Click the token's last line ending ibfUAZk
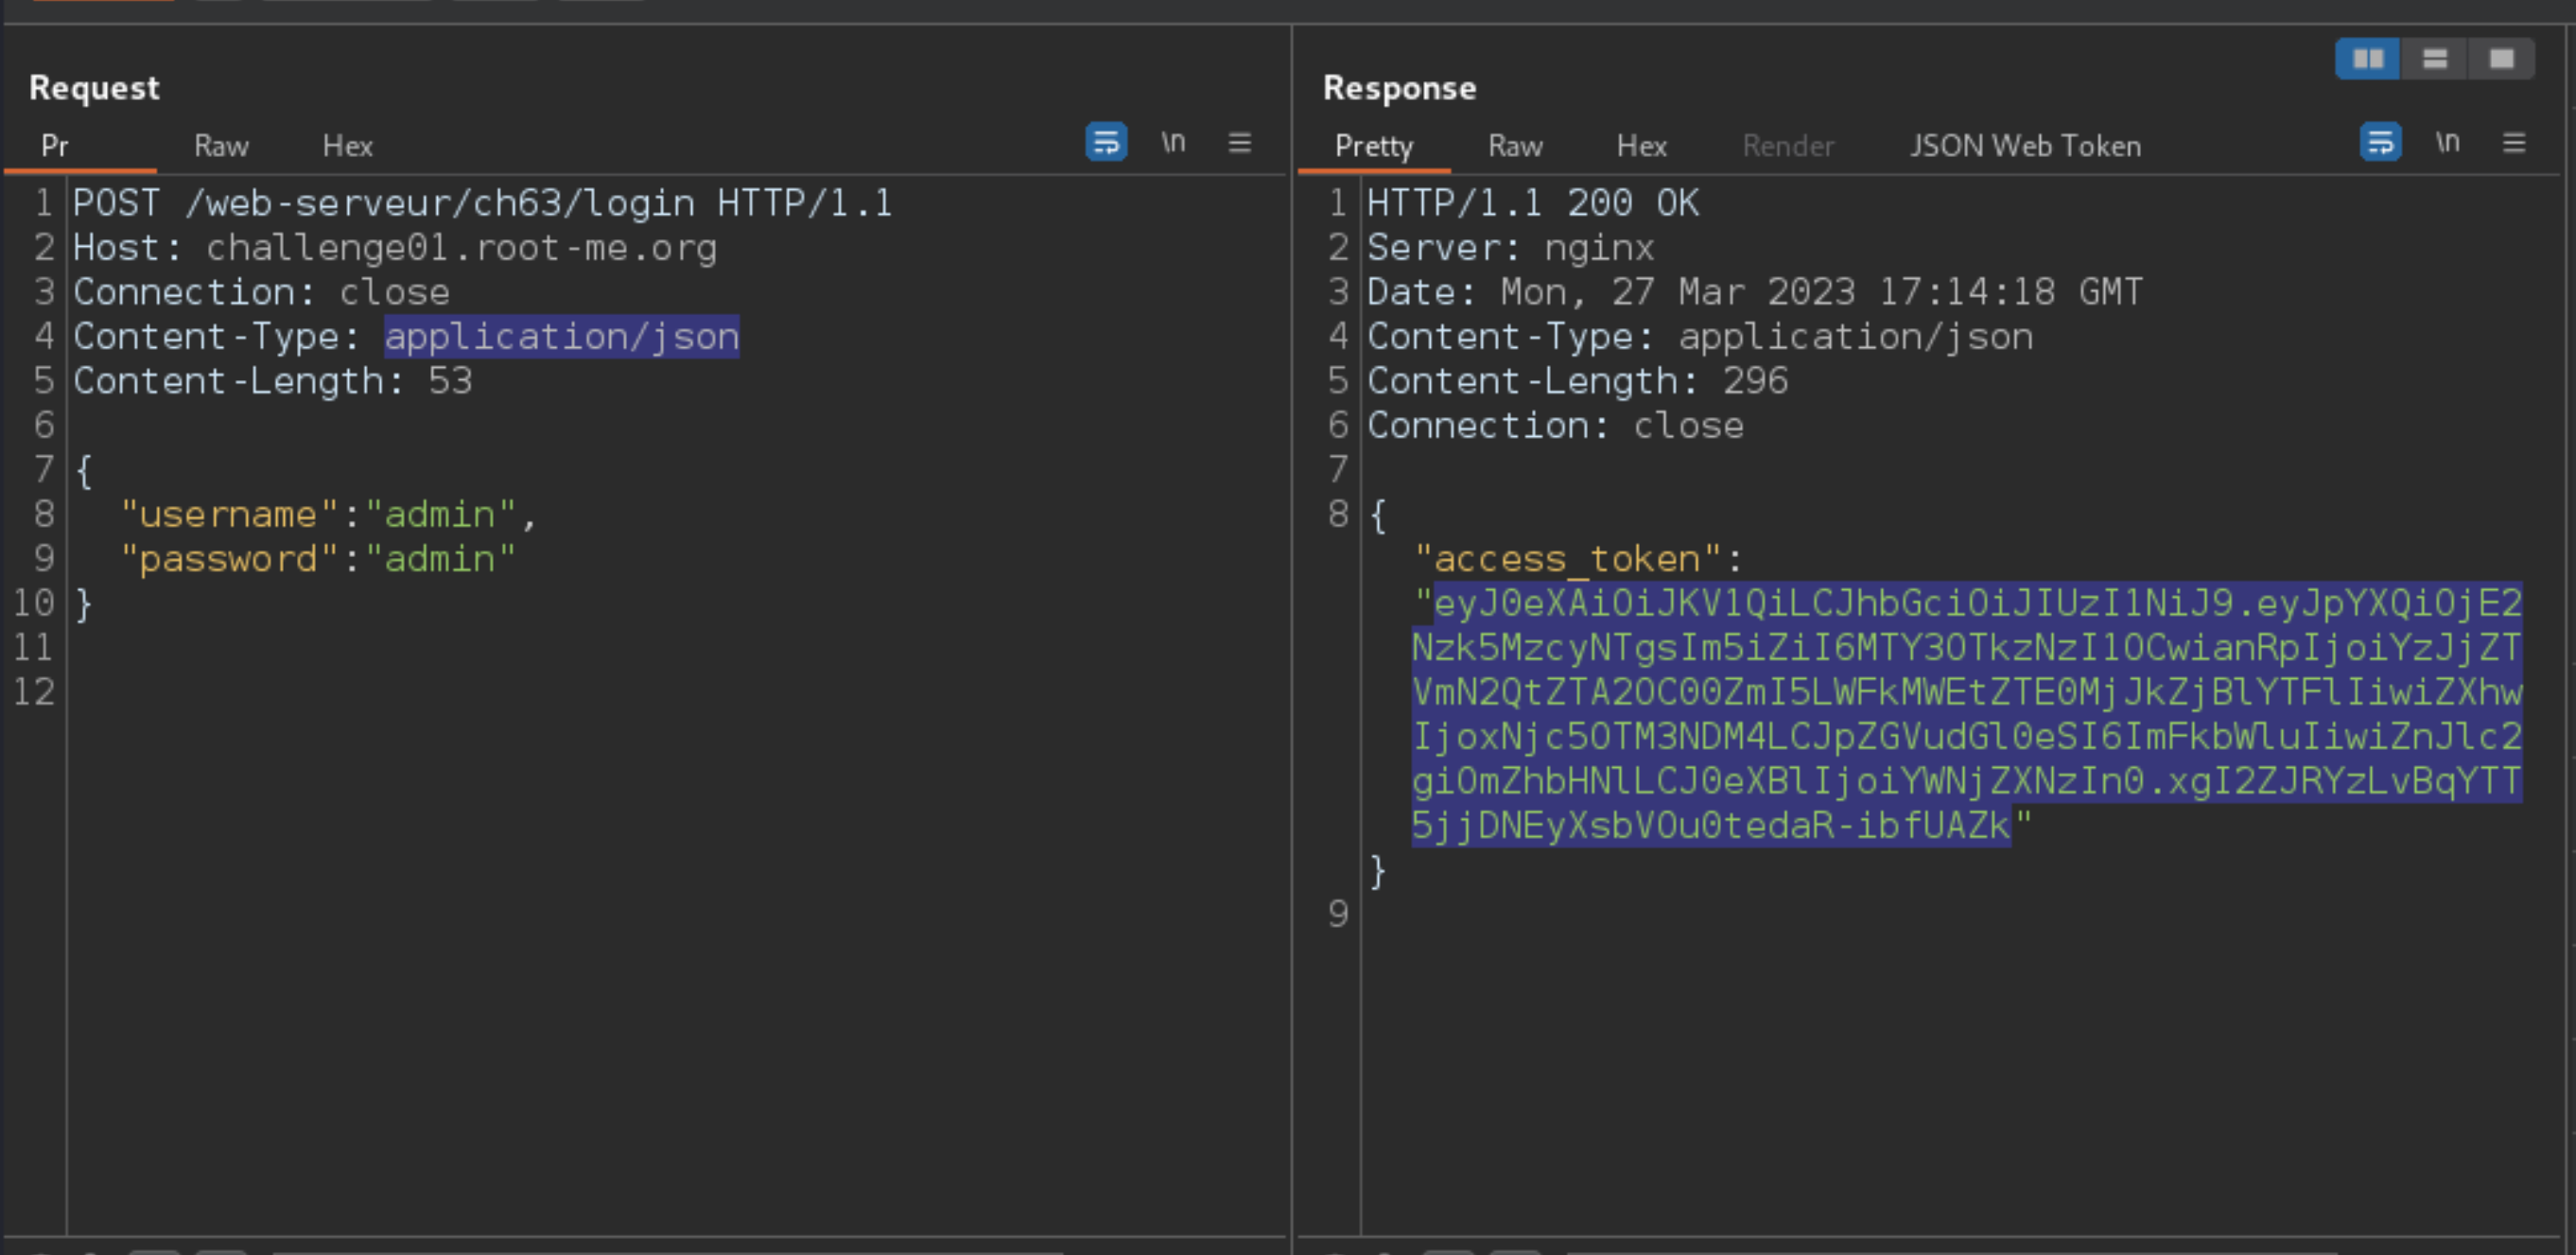The image size is (2576, 1255). tap(1711, 825)
